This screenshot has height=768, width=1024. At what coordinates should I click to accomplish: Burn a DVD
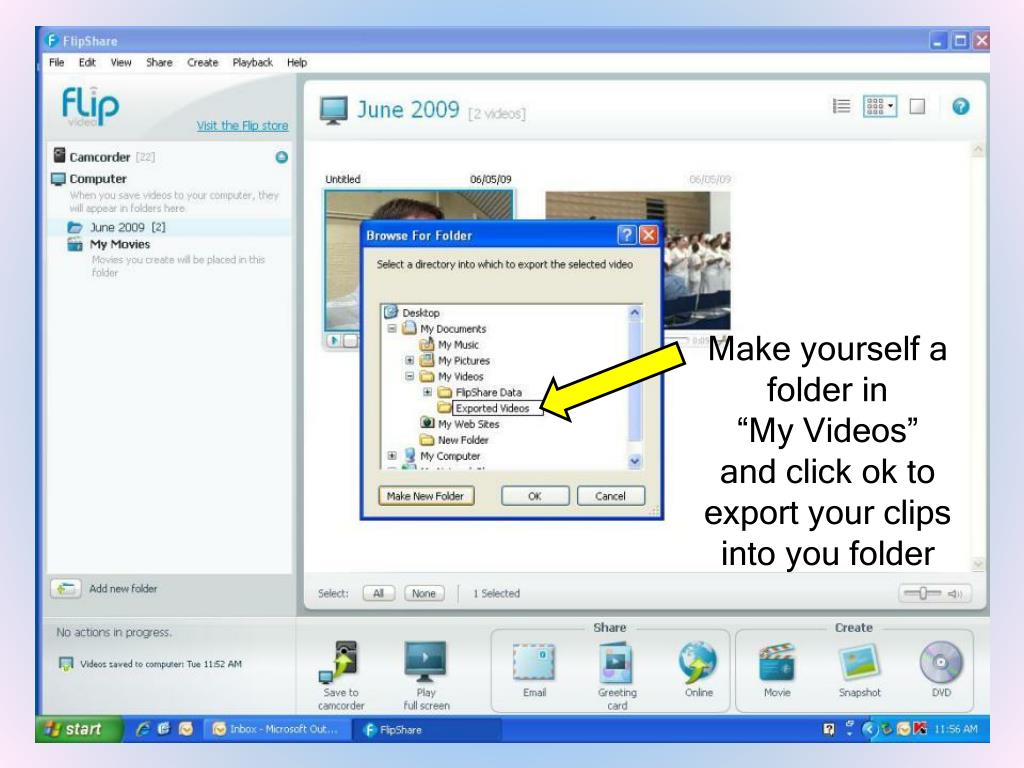(x=941, y=662)
